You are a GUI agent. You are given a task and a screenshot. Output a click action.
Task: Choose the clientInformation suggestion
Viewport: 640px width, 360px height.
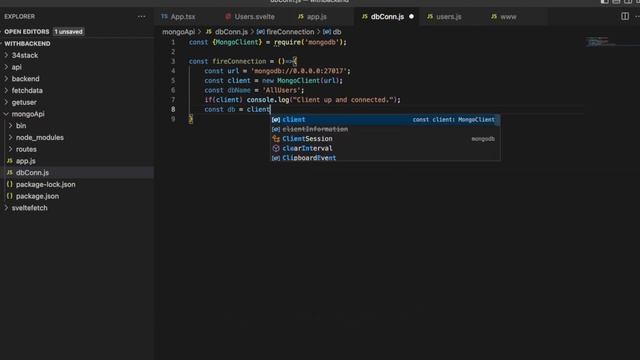click(385, 129)
